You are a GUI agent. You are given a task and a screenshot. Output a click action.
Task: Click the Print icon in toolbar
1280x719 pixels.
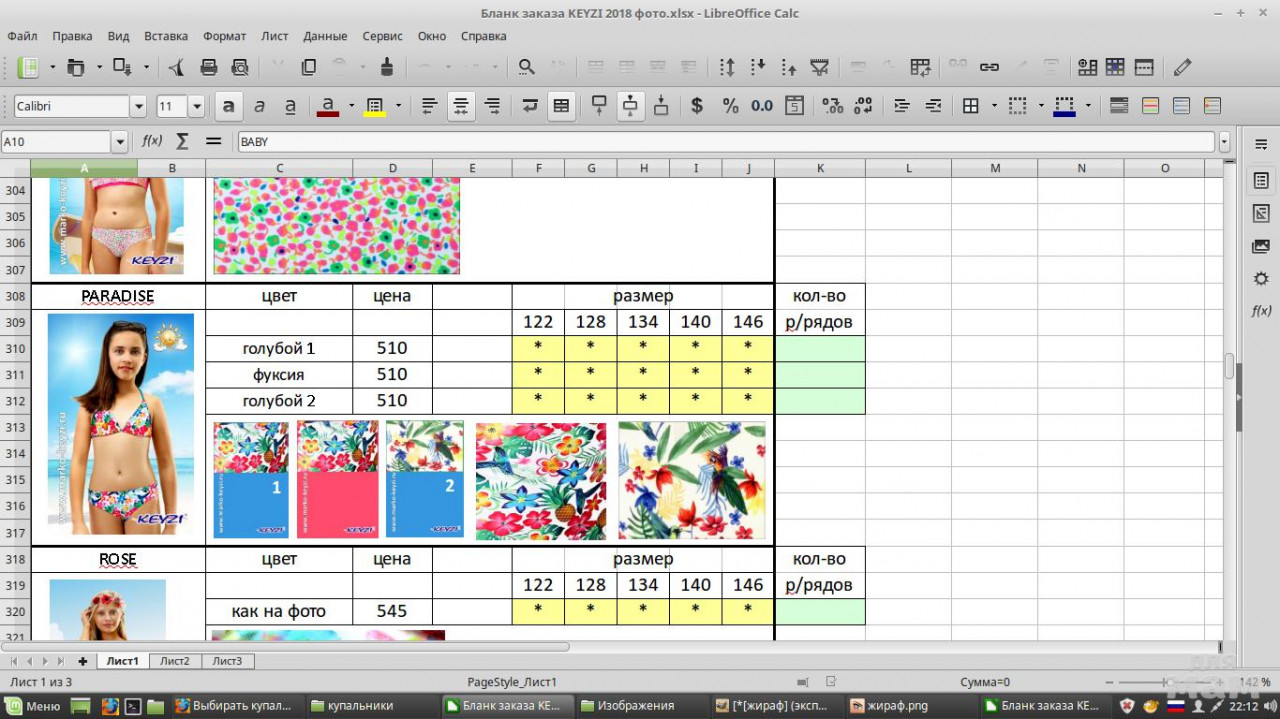tap(209, 67)
